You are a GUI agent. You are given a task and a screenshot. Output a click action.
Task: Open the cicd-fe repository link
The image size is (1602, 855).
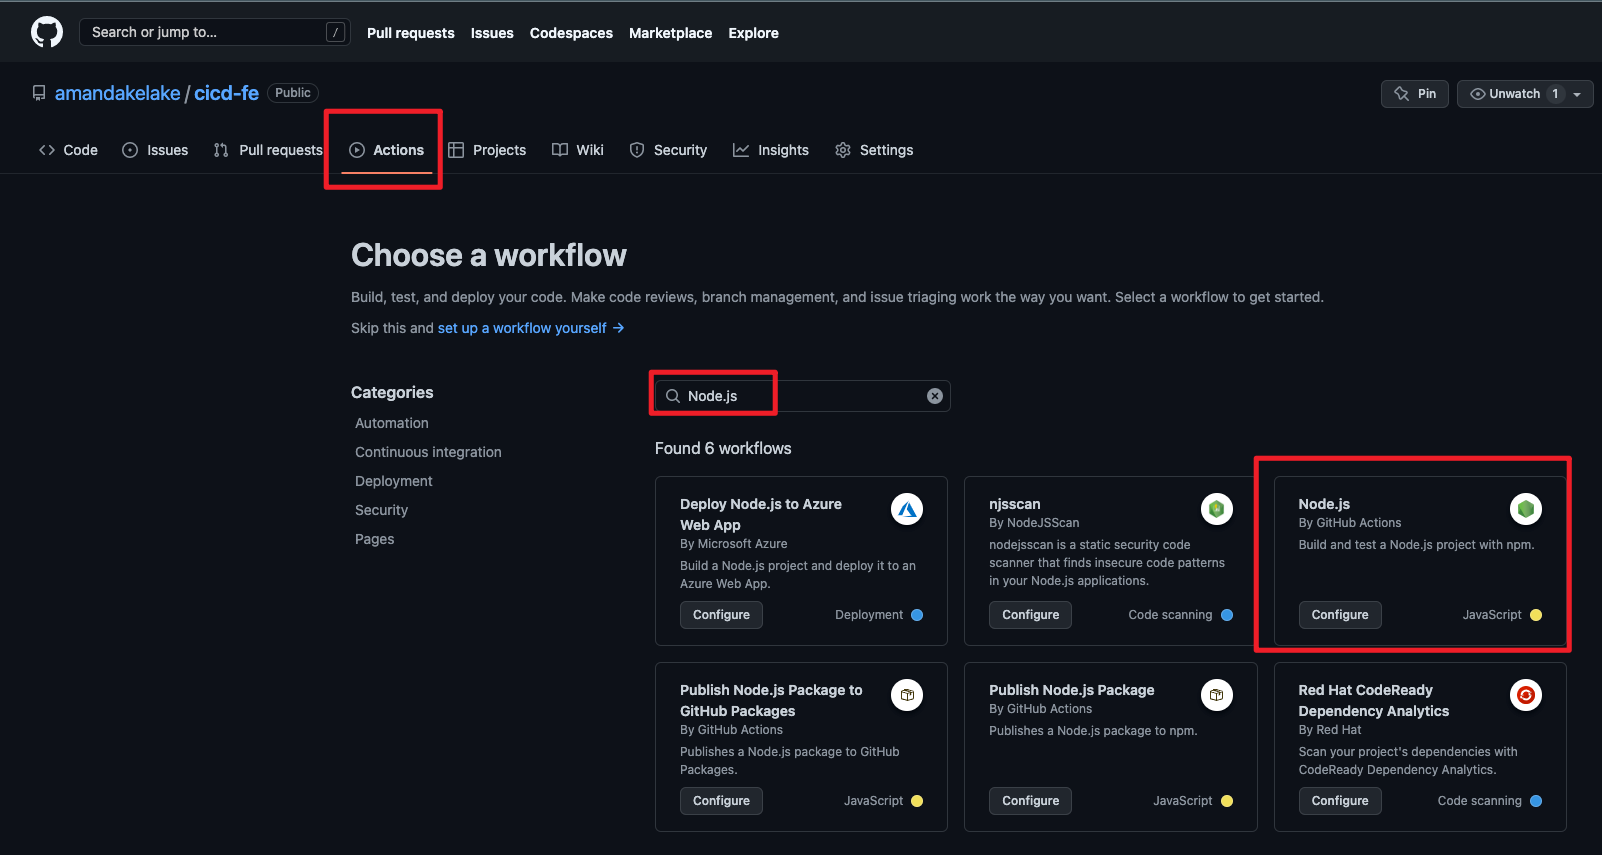226,93
